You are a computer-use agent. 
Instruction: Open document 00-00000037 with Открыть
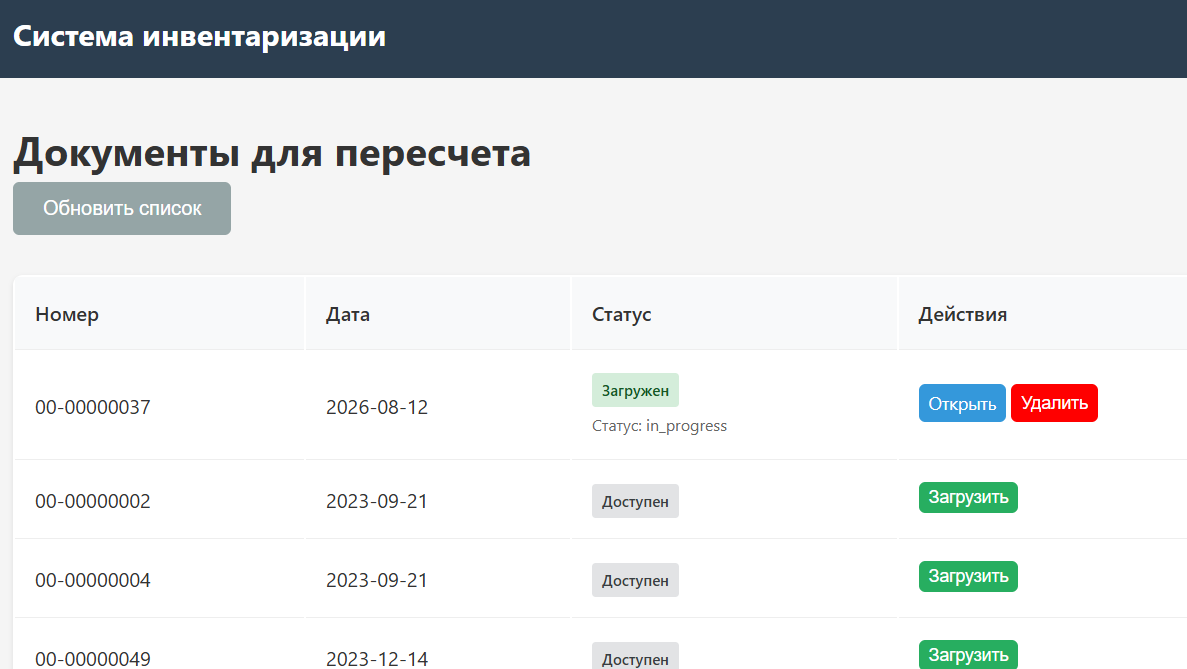[962, 403]
